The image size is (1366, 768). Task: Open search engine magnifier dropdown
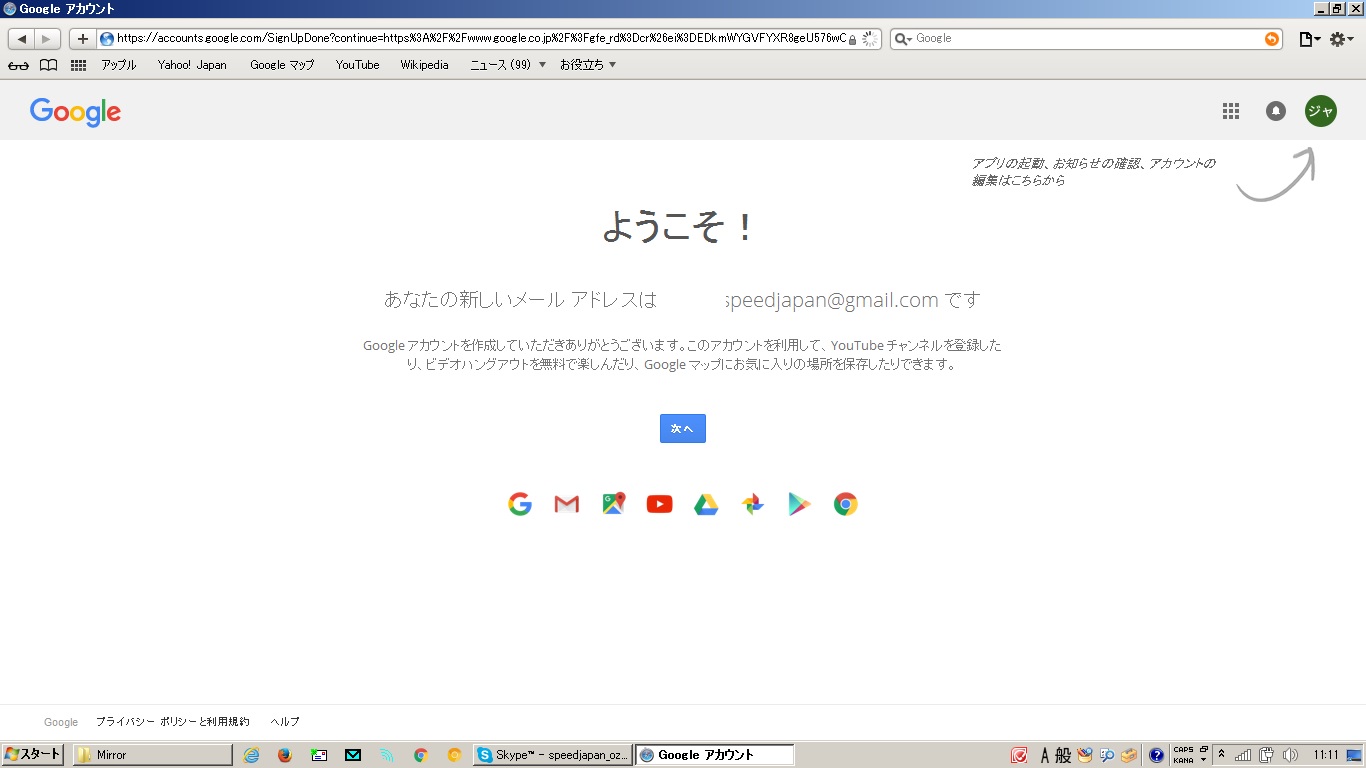903,39
